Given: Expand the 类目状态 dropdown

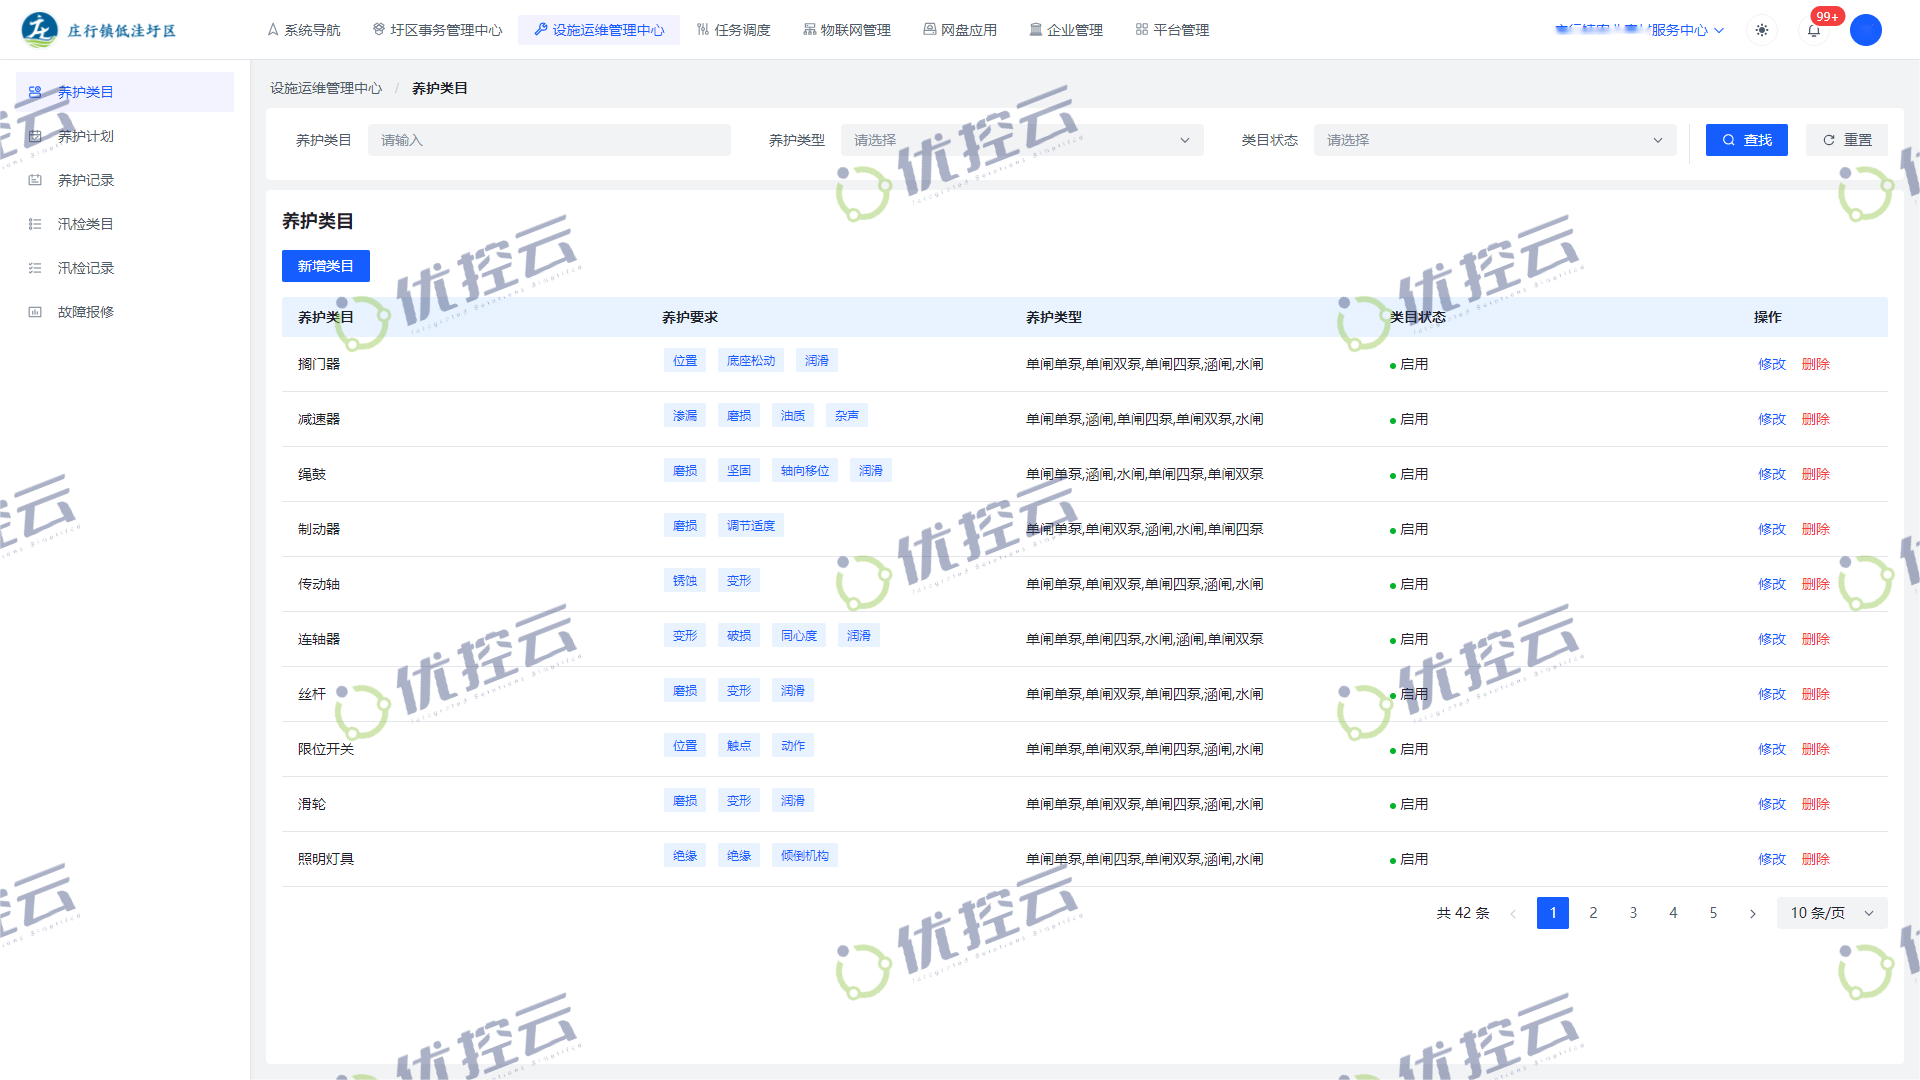Looking at the screenshot, I should (1494, 140).
